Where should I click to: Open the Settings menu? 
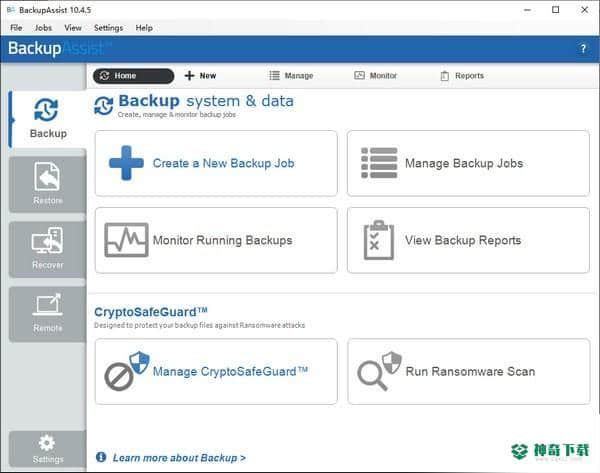(x=108, y=28)
